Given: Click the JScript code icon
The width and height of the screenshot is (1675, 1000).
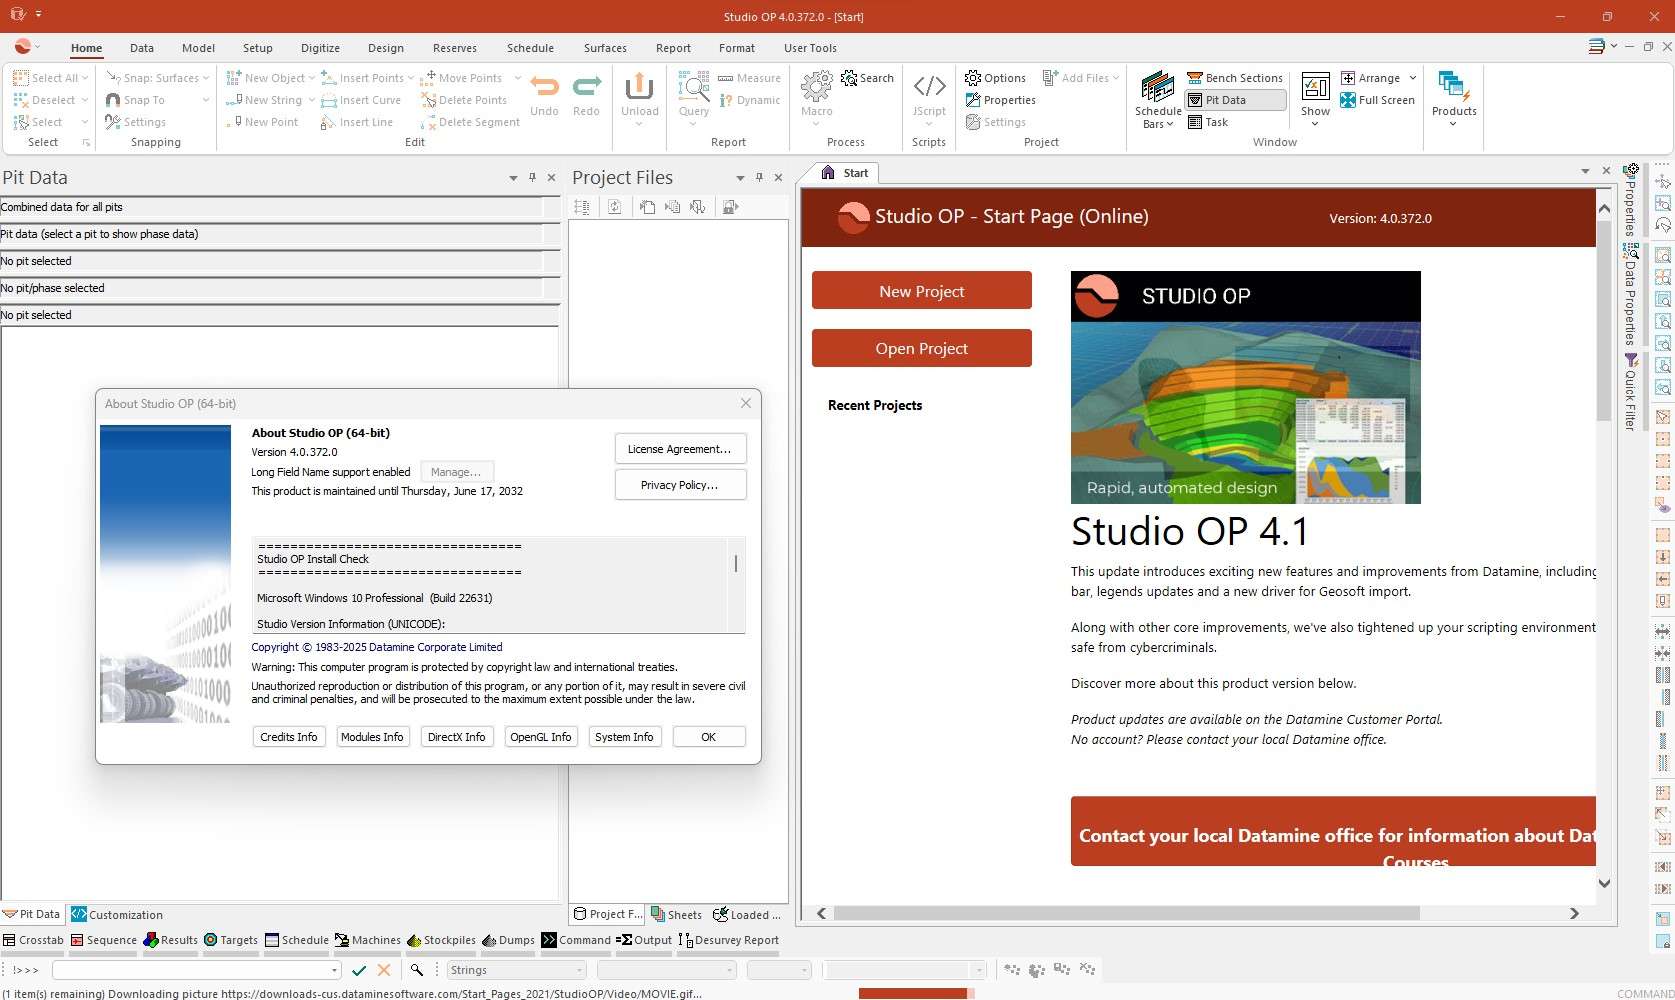Looking at the screenshot, I should 929,87.
